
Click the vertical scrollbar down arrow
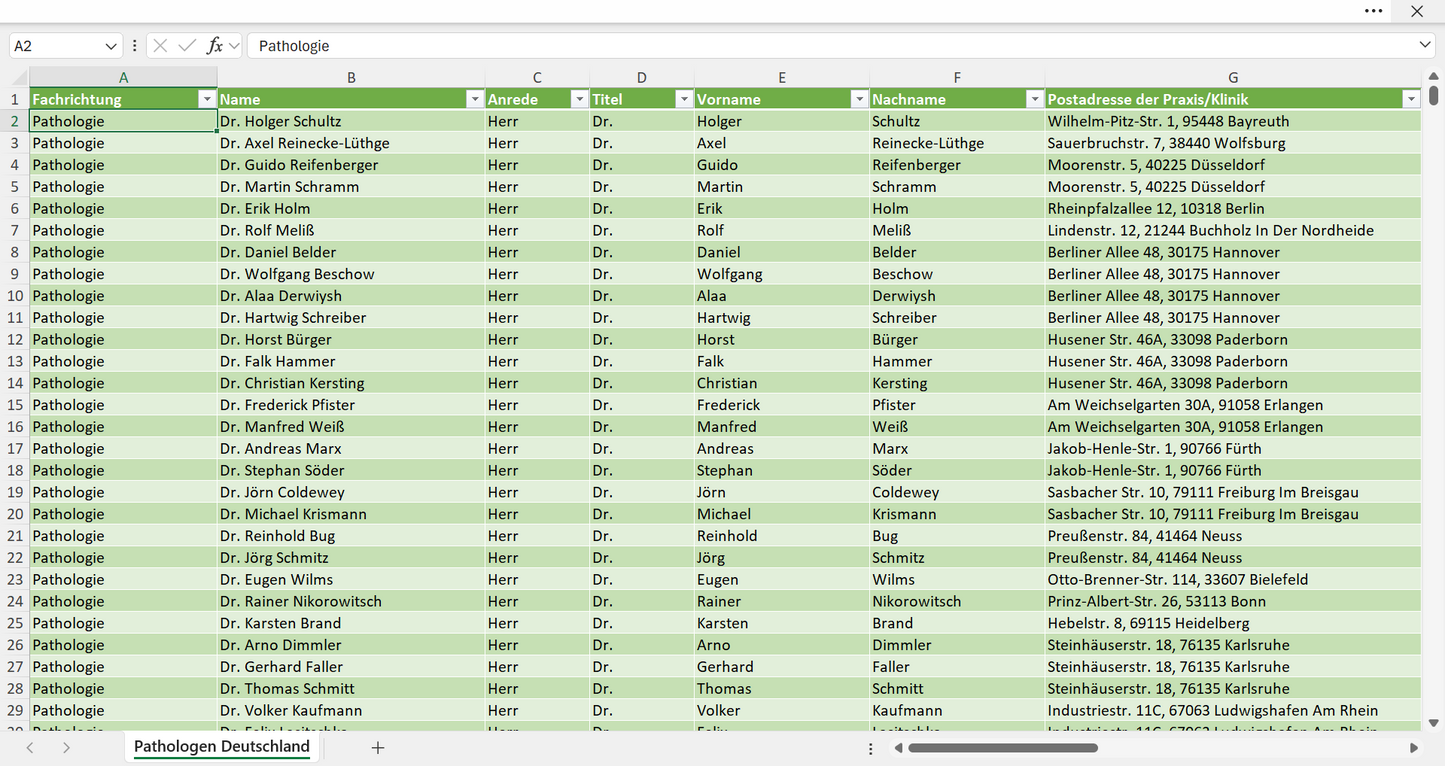[x=1433, y=722]
